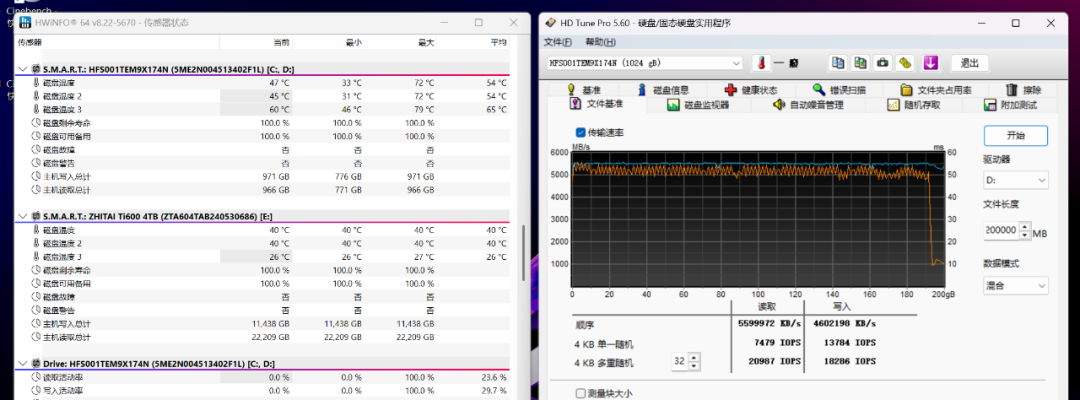The height and width of the screenshot is (400, 1080).
Task: Click the chip icon beside ZHITAI Ti600 4TB header
Action: coord(37,217)
